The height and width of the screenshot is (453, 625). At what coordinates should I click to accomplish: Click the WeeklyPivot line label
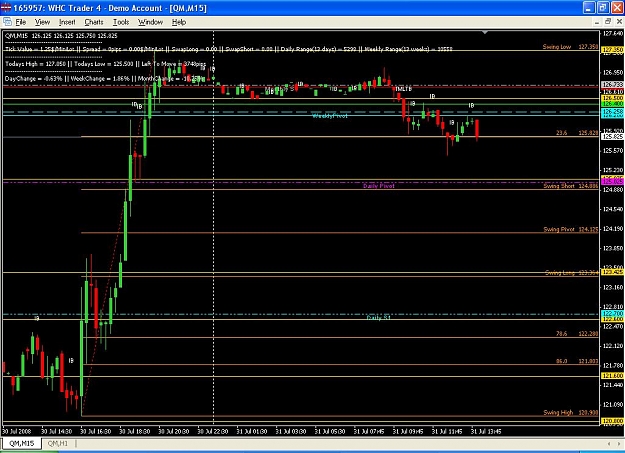330,116
